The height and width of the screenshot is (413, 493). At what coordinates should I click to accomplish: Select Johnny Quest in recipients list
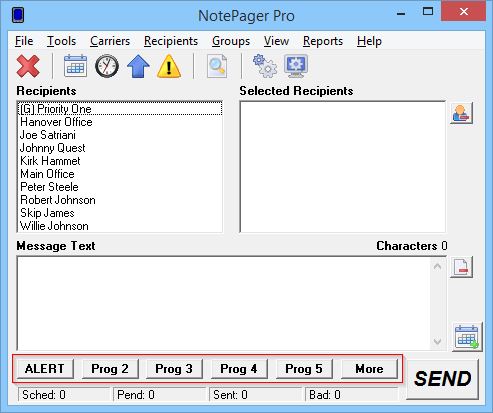pyautogui.click(x=119, y=148)
